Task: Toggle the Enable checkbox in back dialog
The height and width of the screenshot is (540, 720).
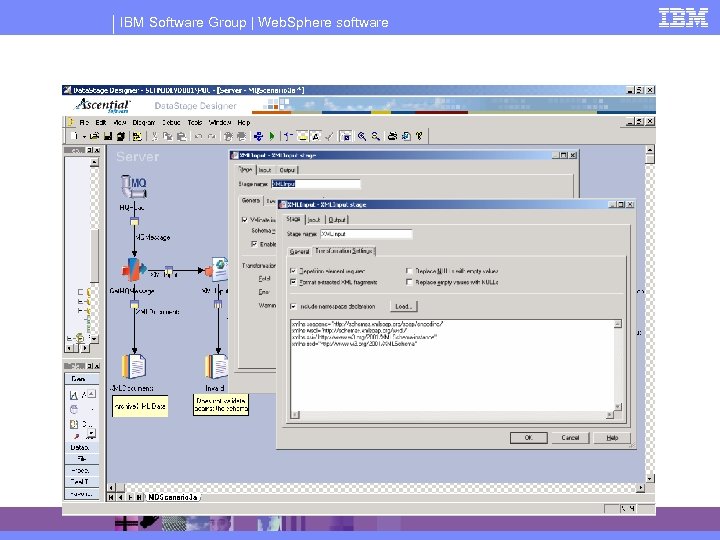Action: click(254, 244)
